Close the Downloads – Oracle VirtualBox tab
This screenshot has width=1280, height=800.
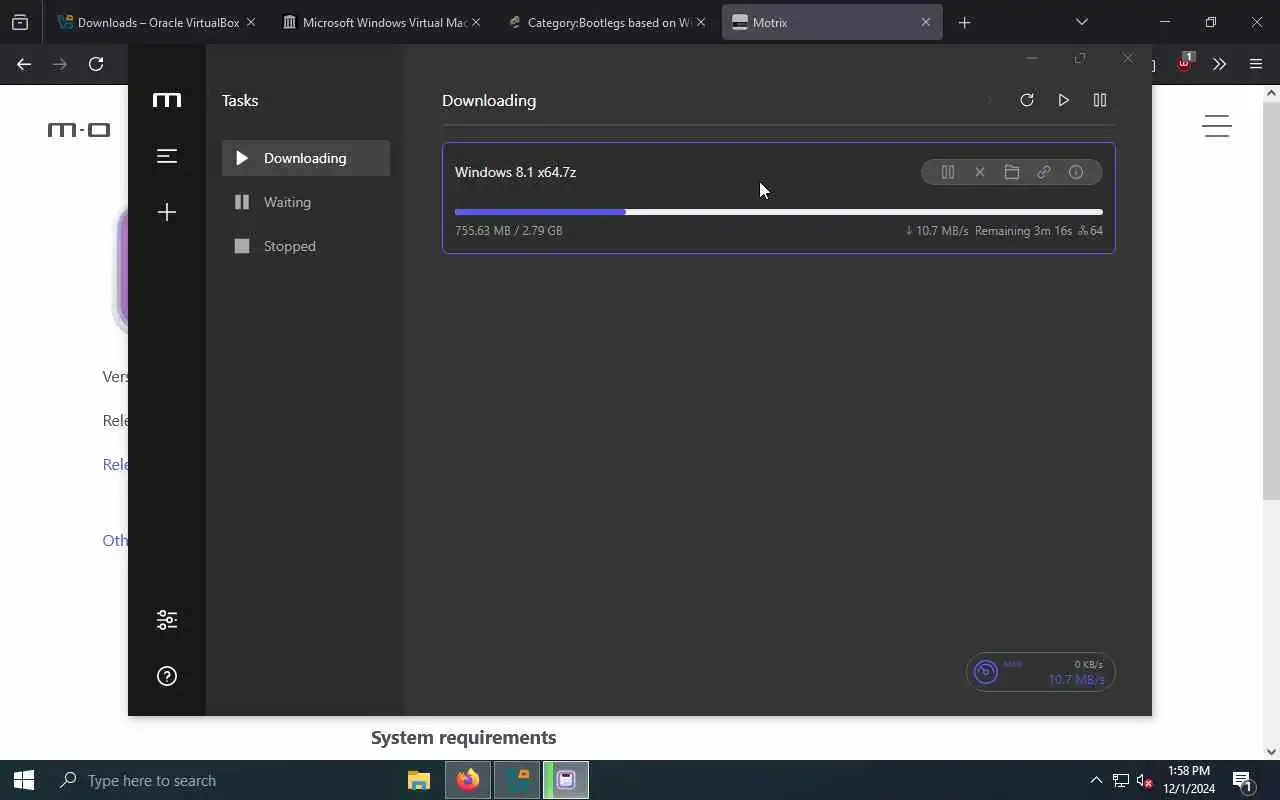pyautogui.click(x=250, y=22)
